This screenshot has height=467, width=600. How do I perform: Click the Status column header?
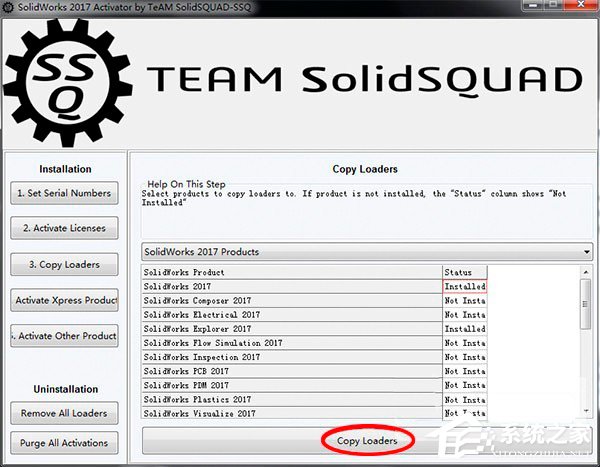465,272
